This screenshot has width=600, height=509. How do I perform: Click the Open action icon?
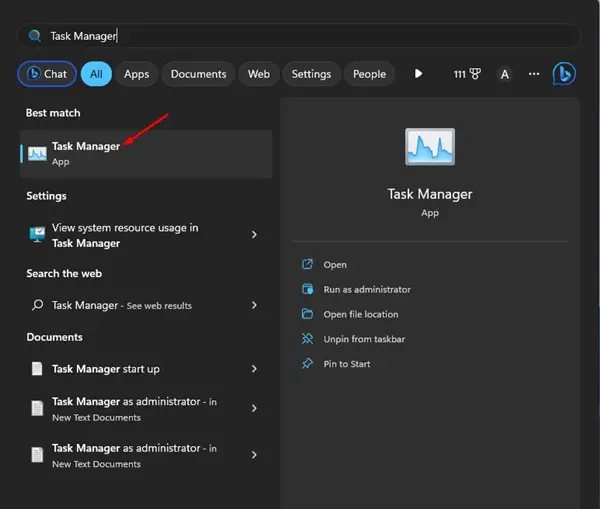(x=307, y=264)
